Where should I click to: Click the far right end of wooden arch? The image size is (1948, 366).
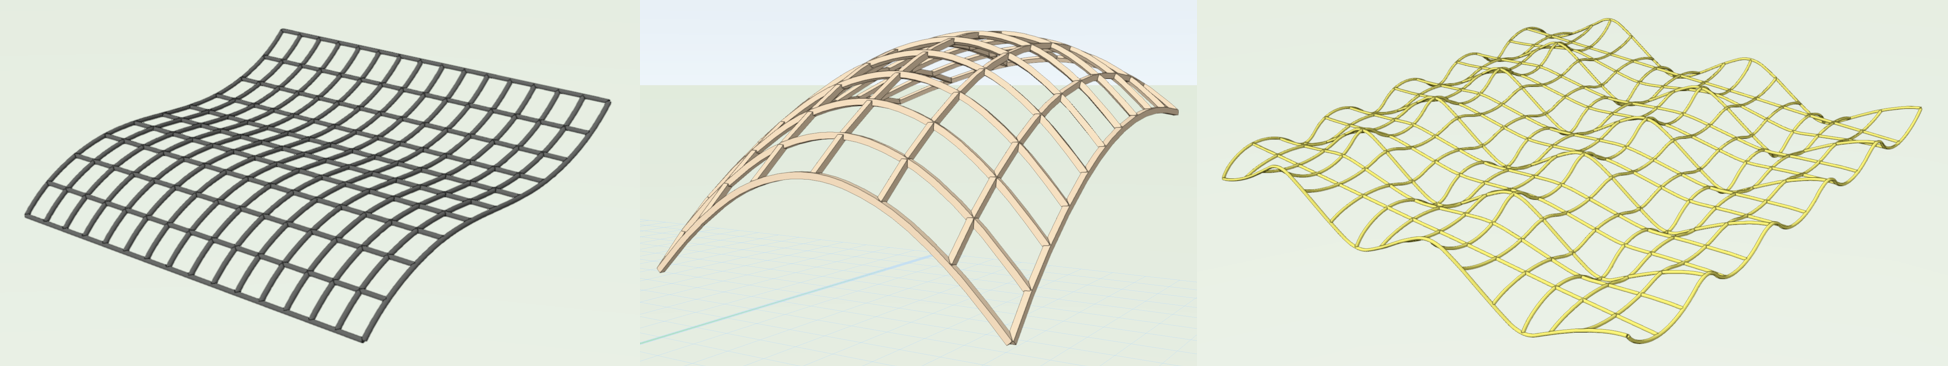pyautogui.click(x=1170, y=113)
